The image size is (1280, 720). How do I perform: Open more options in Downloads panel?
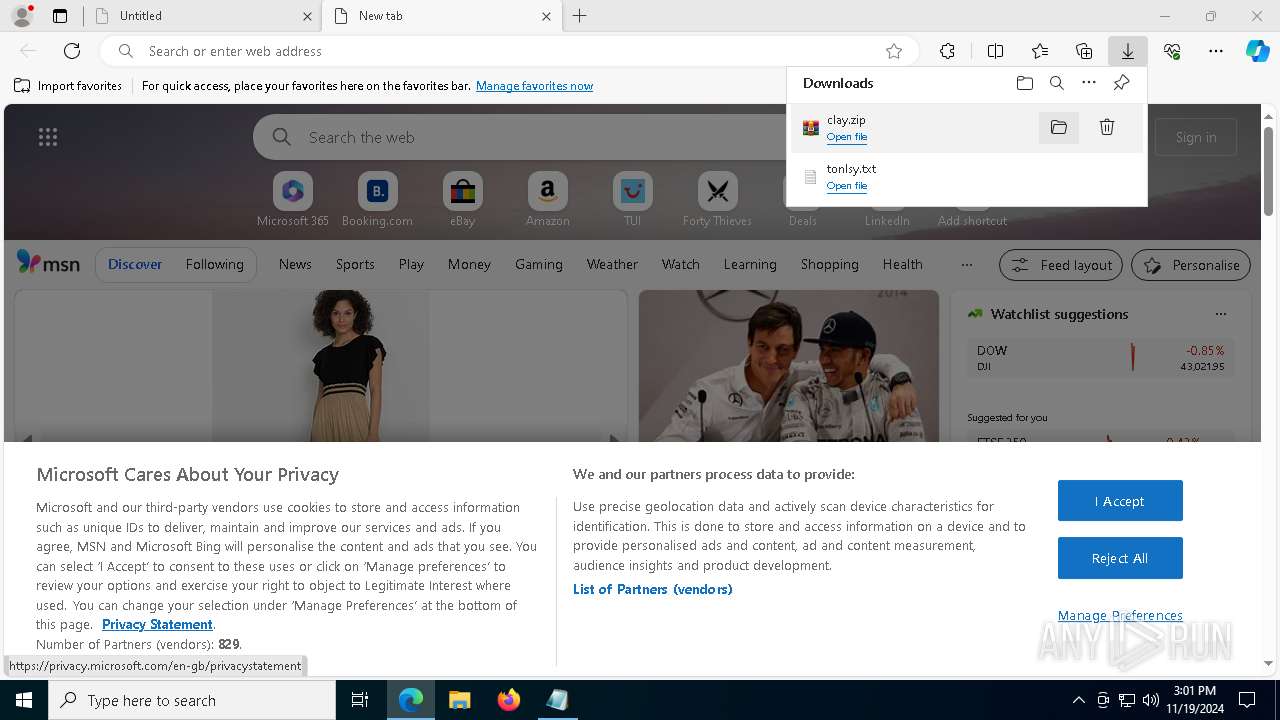coord(1089,83)
